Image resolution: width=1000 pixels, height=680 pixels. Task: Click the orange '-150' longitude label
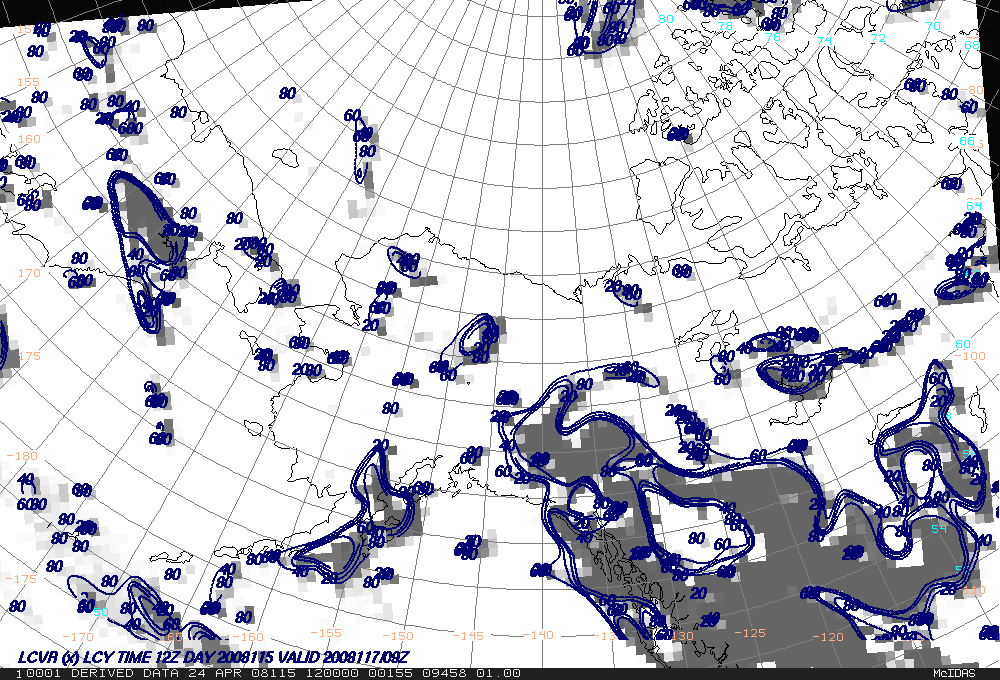tap(398, 636)
